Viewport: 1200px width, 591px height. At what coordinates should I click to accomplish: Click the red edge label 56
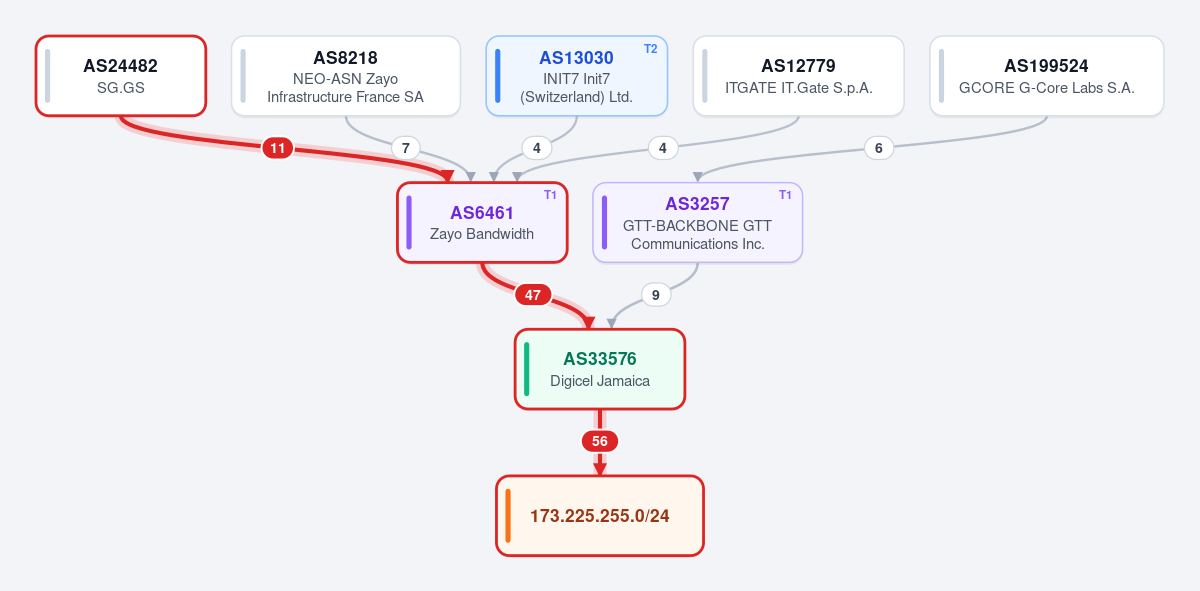600,441
